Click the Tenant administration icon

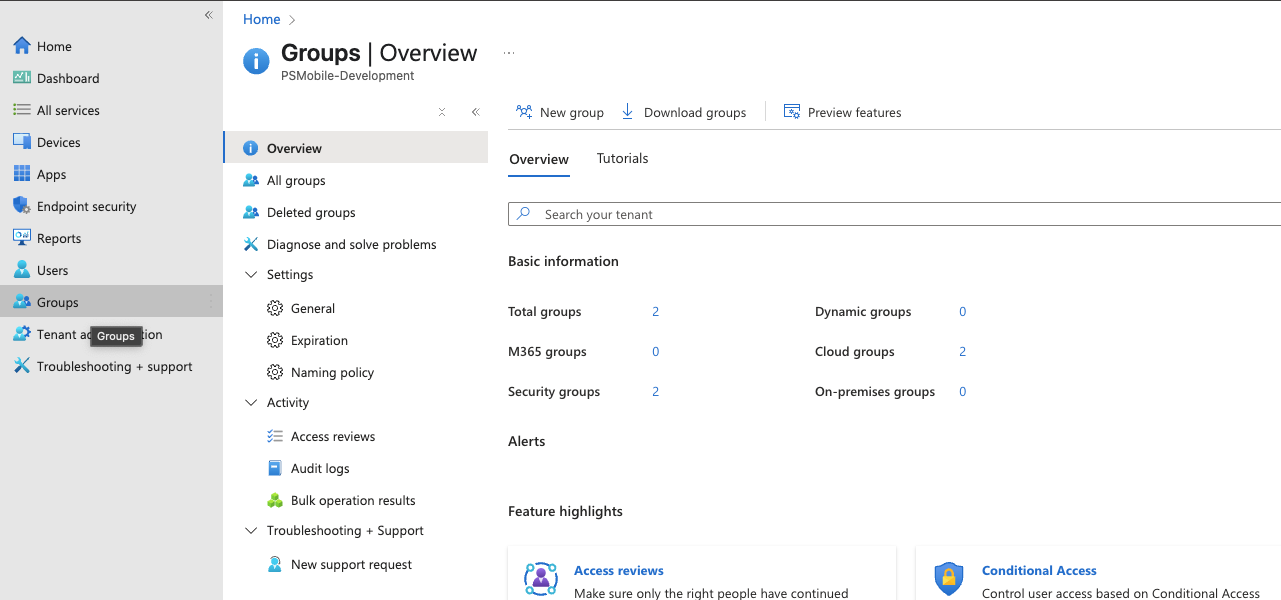(21, 334)
